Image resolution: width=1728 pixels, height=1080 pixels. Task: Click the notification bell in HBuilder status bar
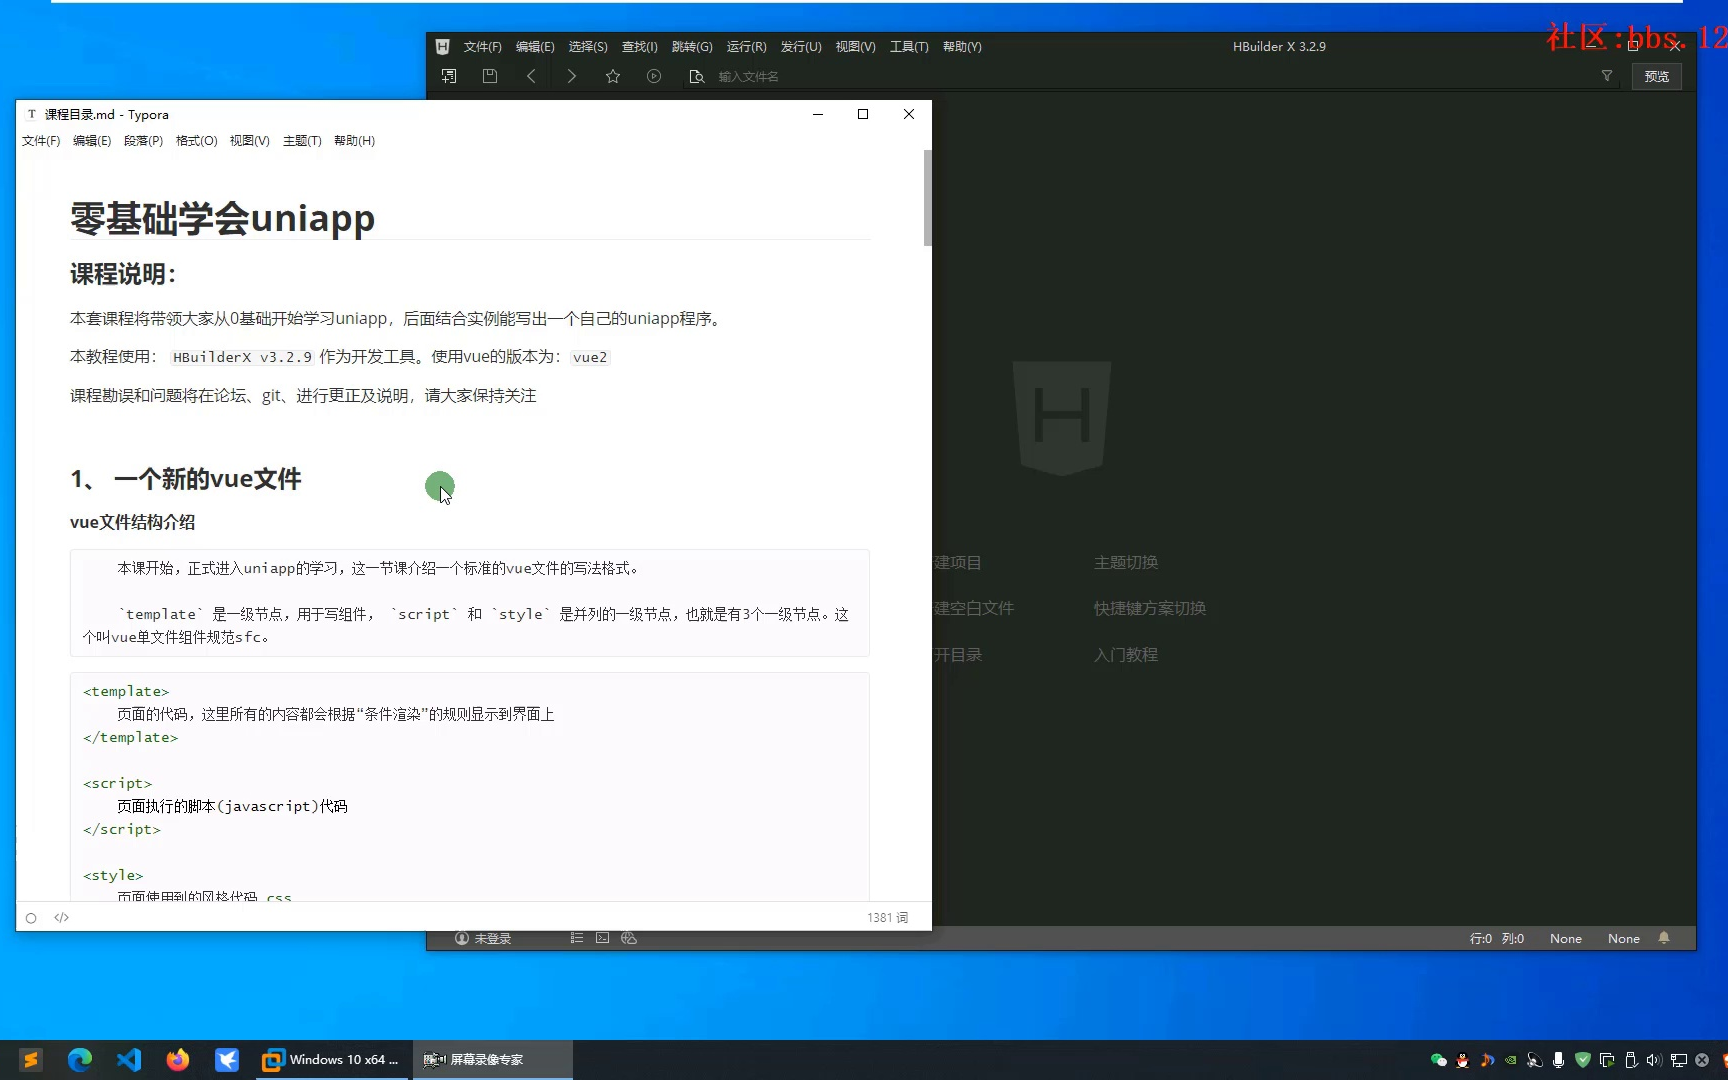1664,938
